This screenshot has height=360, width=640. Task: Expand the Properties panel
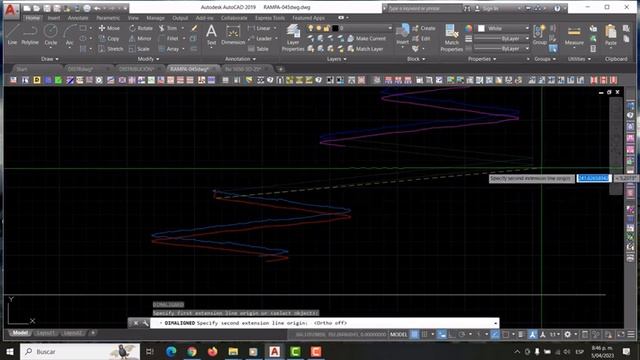[482, 59]
